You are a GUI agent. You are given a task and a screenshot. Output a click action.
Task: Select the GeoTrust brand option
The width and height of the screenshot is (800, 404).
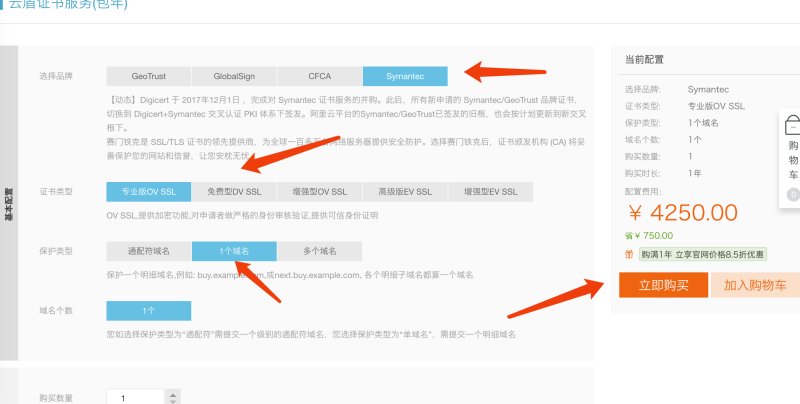pyautogui.click(x=148, y=76)
